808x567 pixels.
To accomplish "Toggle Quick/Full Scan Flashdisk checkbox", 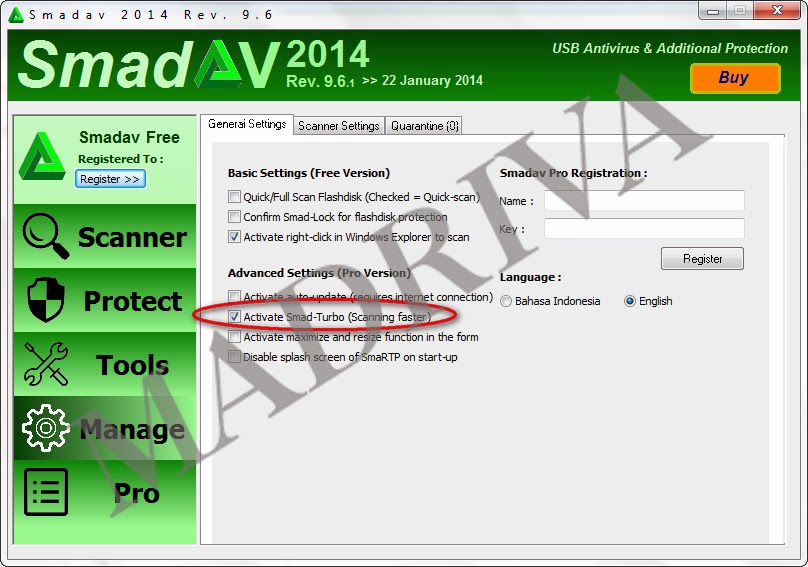I will (x=234, y=196).
